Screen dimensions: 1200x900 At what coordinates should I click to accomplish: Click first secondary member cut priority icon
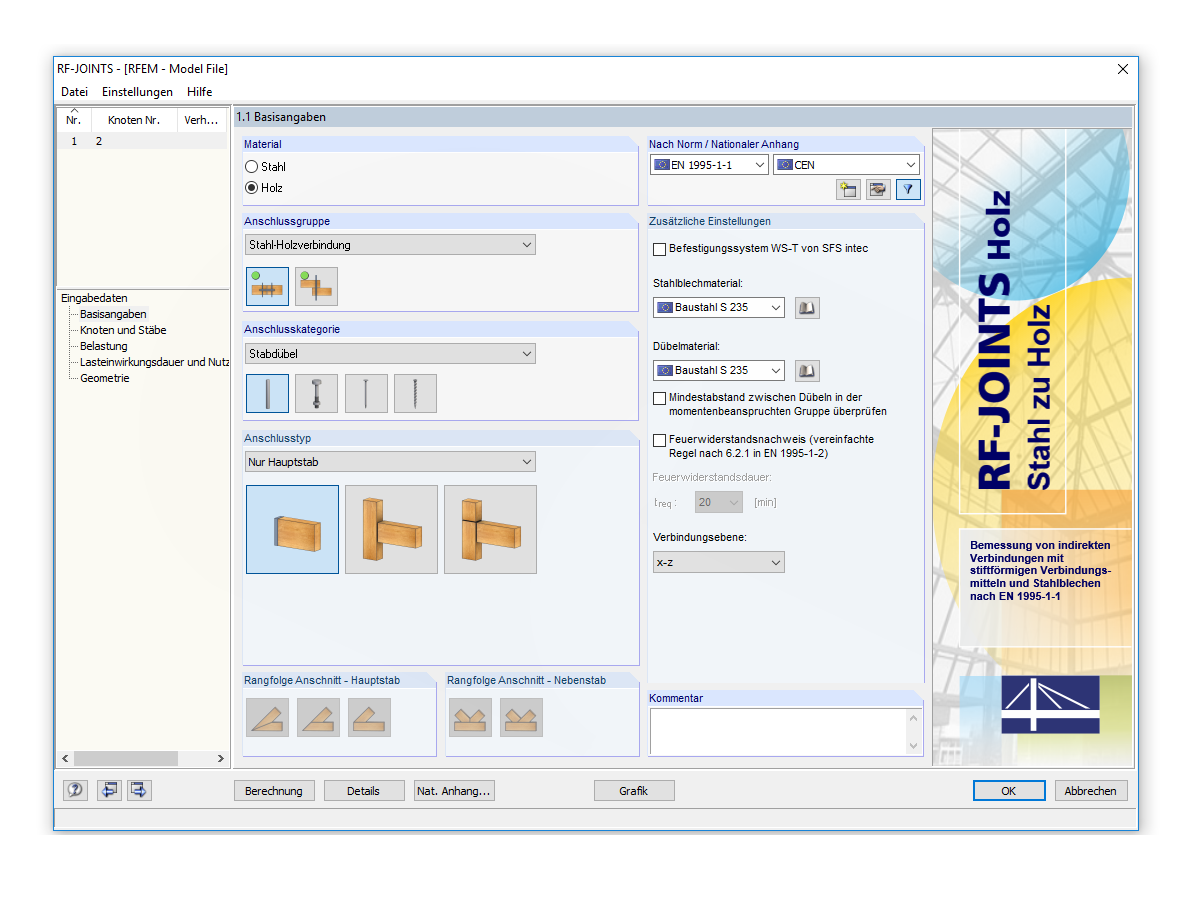pyautogui.click(x=470, y=717)
